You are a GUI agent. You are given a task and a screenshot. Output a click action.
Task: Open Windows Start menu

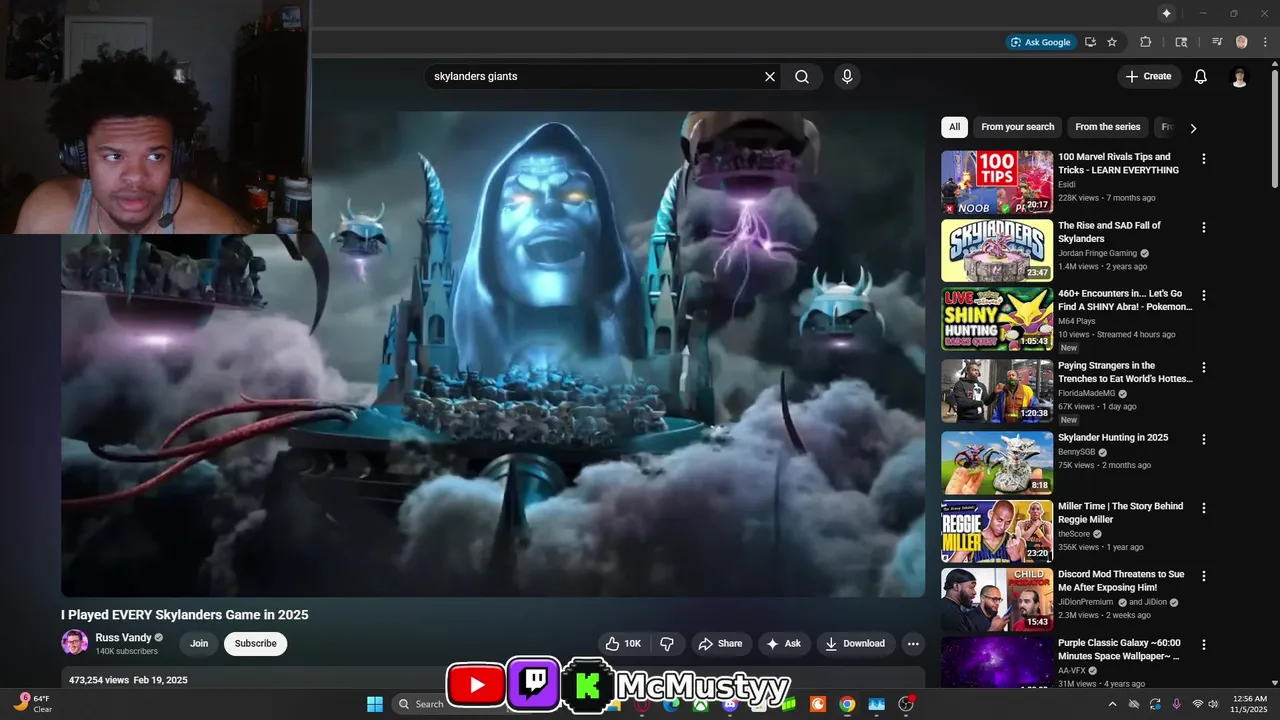(x=375, y=704)
